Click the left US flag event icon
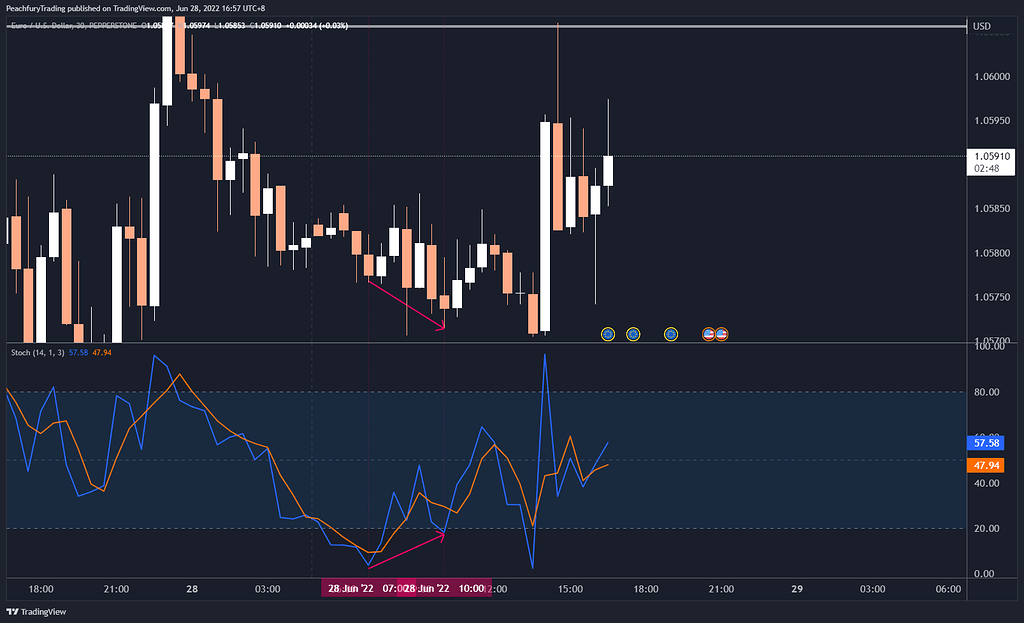The width and height of the screenshot is (1024, 623). (709, 333)
